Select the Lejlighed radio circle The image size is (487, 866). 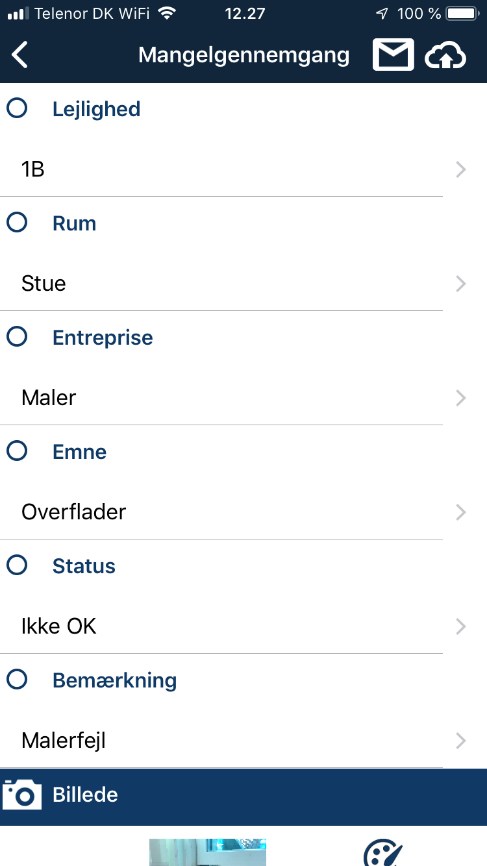[17, 108]
